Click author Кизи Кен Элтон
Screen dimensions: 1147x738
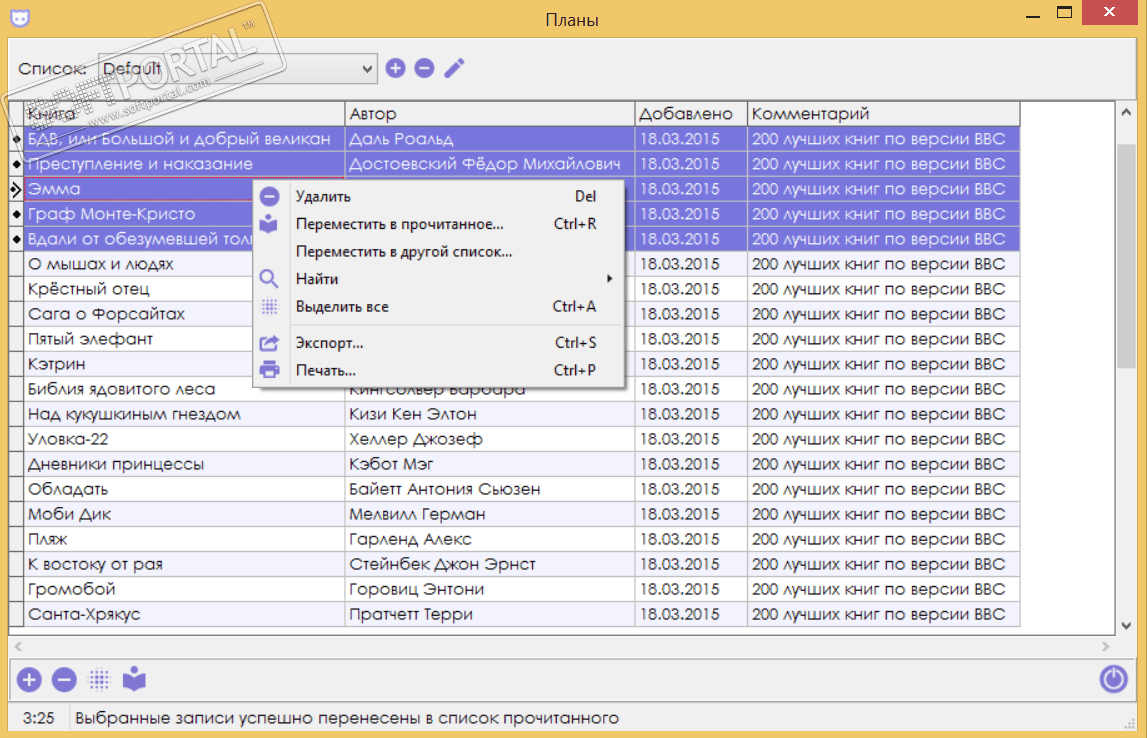pos(489,414)
